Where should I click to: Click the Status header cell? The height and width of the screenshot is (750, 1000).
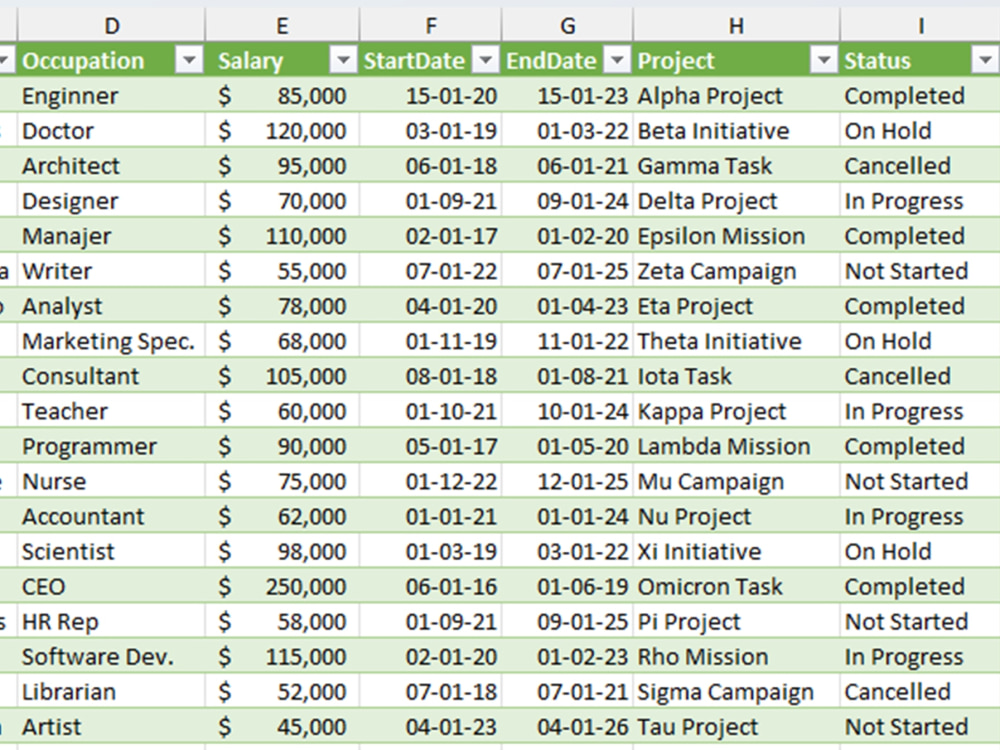pos(920,61)
